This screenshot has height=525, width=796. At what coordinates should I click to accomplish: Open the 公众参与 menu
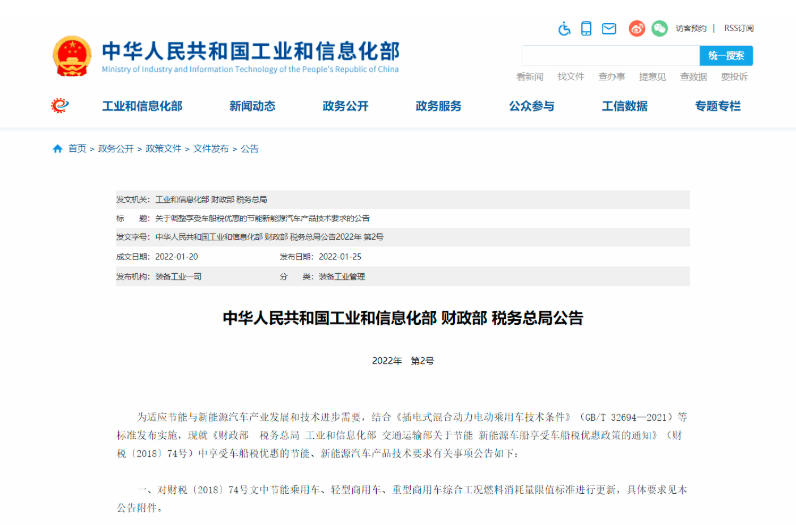pyautogui.click(x=532, y=106)
